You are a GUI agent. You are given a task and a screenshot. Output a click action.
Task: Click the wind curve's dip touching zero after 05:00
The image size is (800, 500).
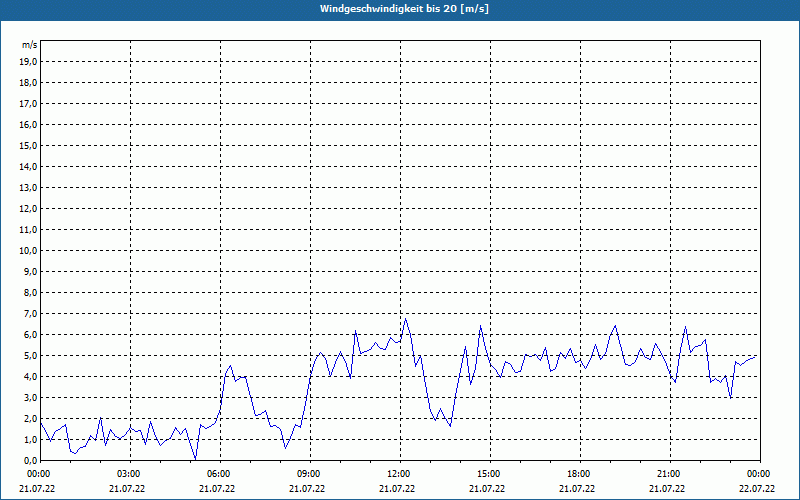tap(195, 459)
